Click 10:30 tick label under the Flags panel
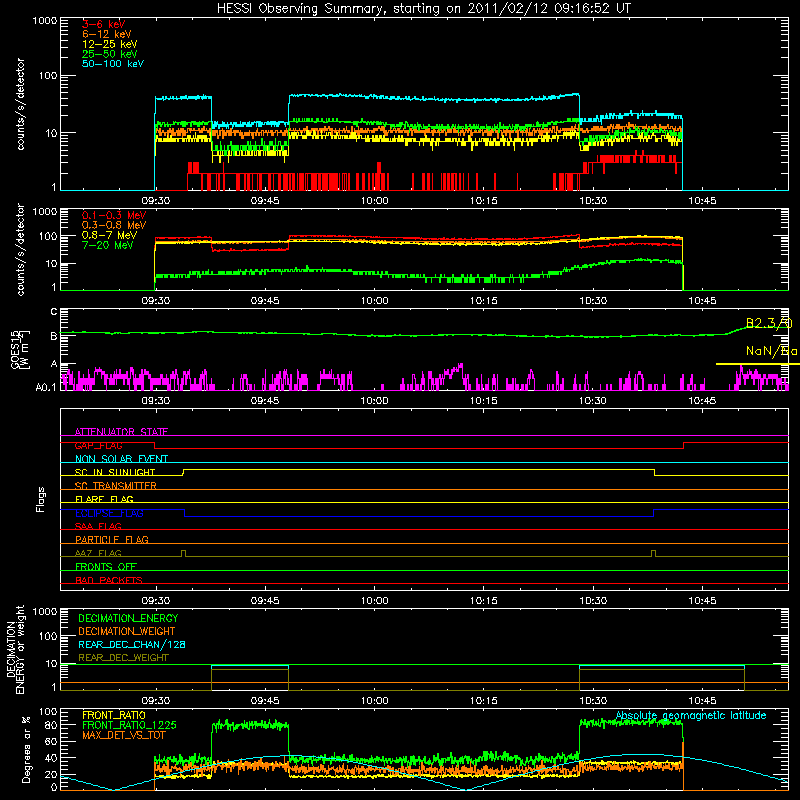This screenshot has height=800, width=800. 593,601
